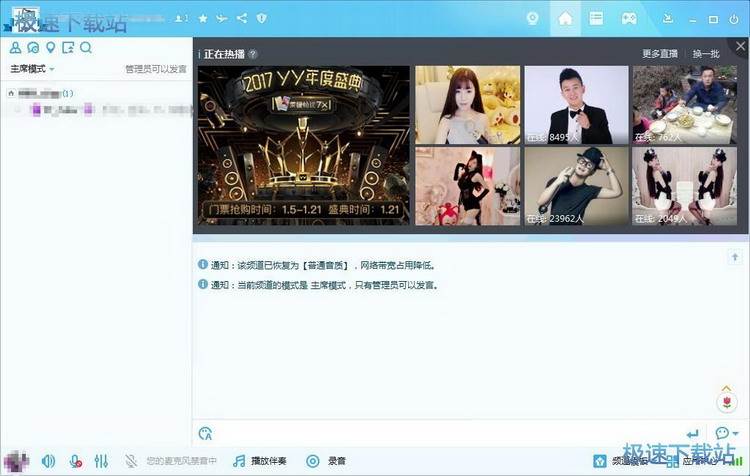Image resolution: width=750 pixels, height=476 pixels.
Task: Click the 管理员可以发言 text
Action: click(x=156, y=69)
